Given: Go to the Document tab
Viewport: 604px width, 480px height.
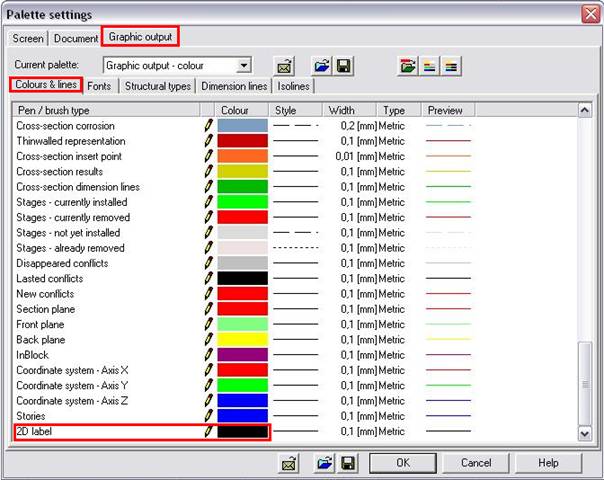Looking at the screenshot, I should (x=76, y=38).
